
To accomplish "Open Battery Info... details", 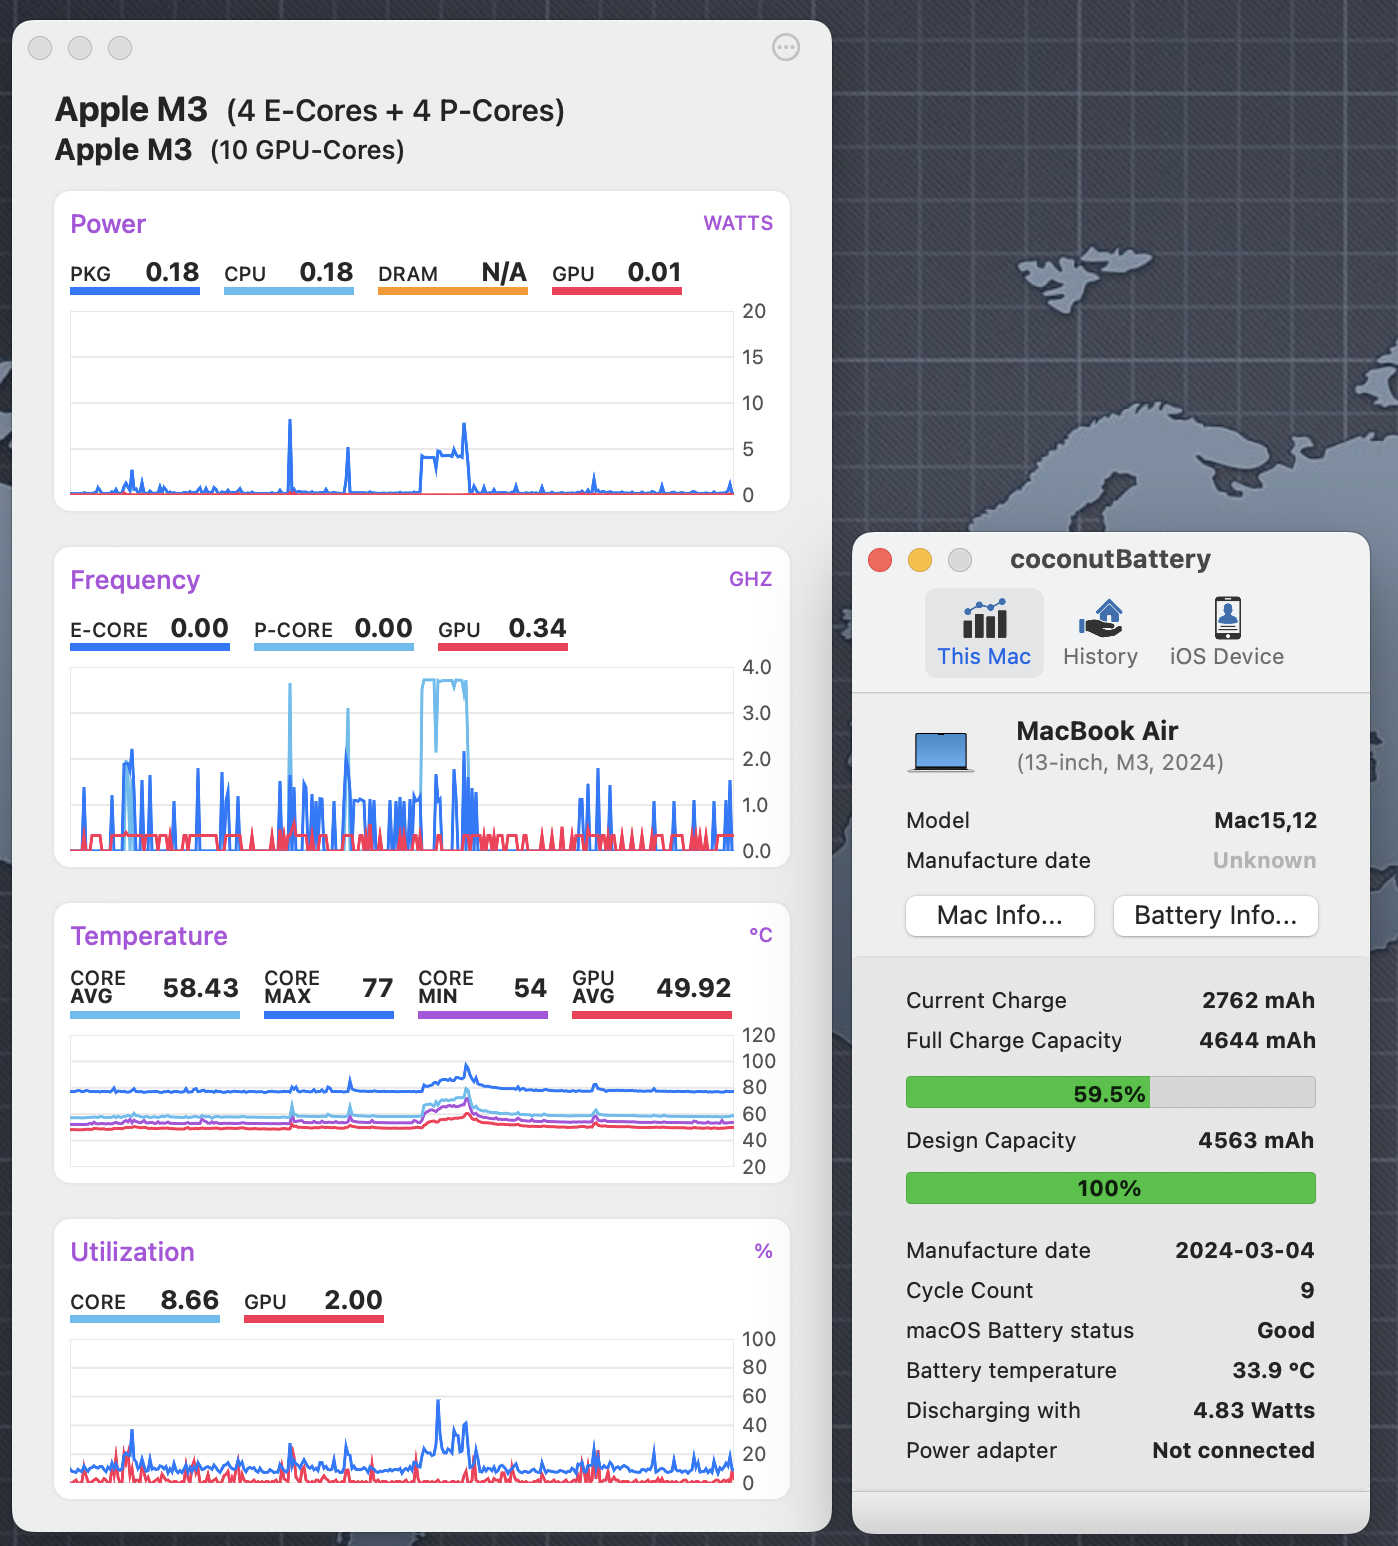I will tap(1215, 915).
